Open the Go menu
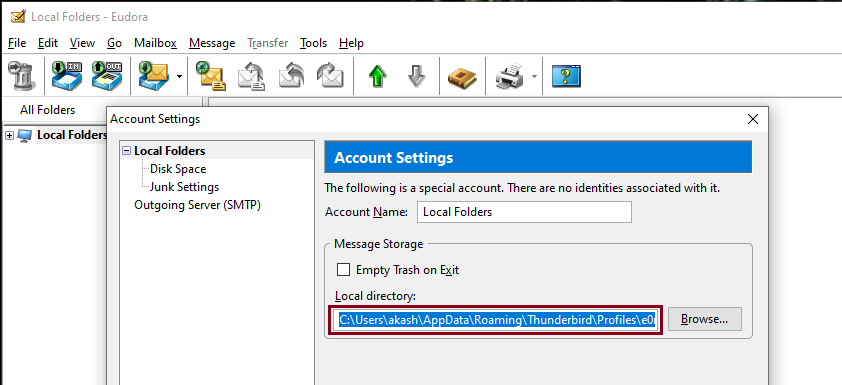The image size is (842, 385). [114, 43]
